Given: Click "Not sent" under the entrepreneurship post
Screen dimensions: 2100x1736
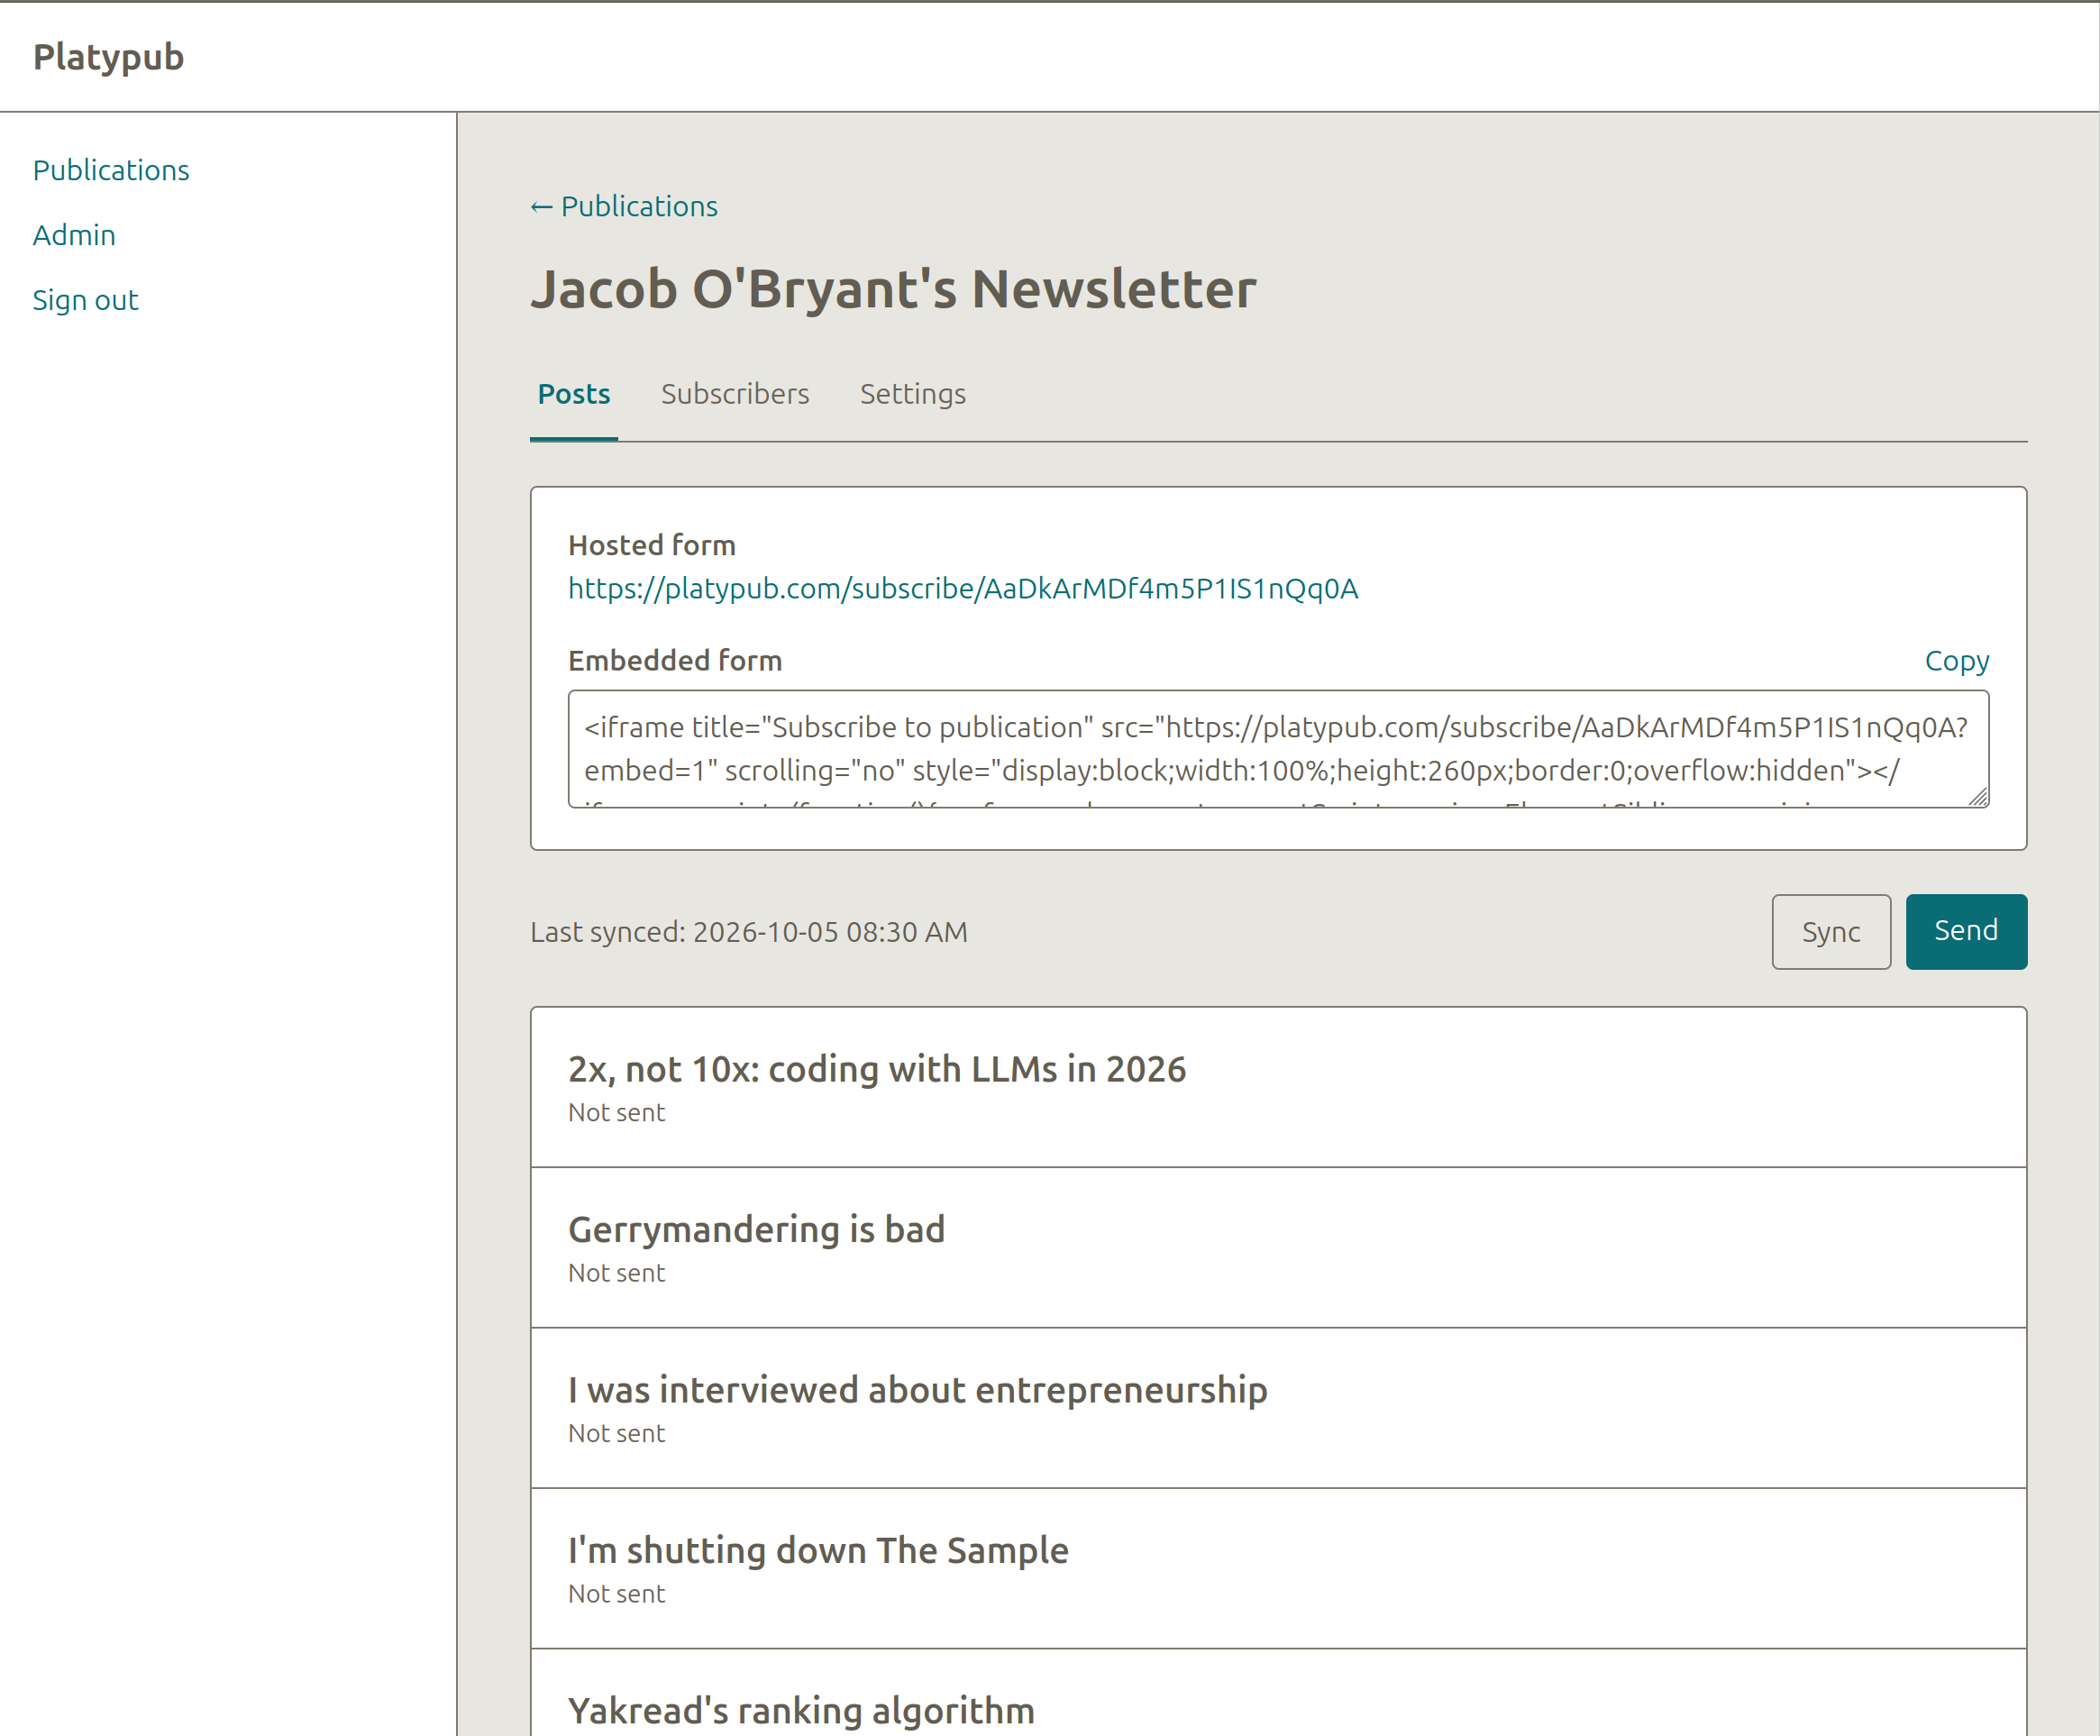Looking at the screenshot, I should (616, 1433).
